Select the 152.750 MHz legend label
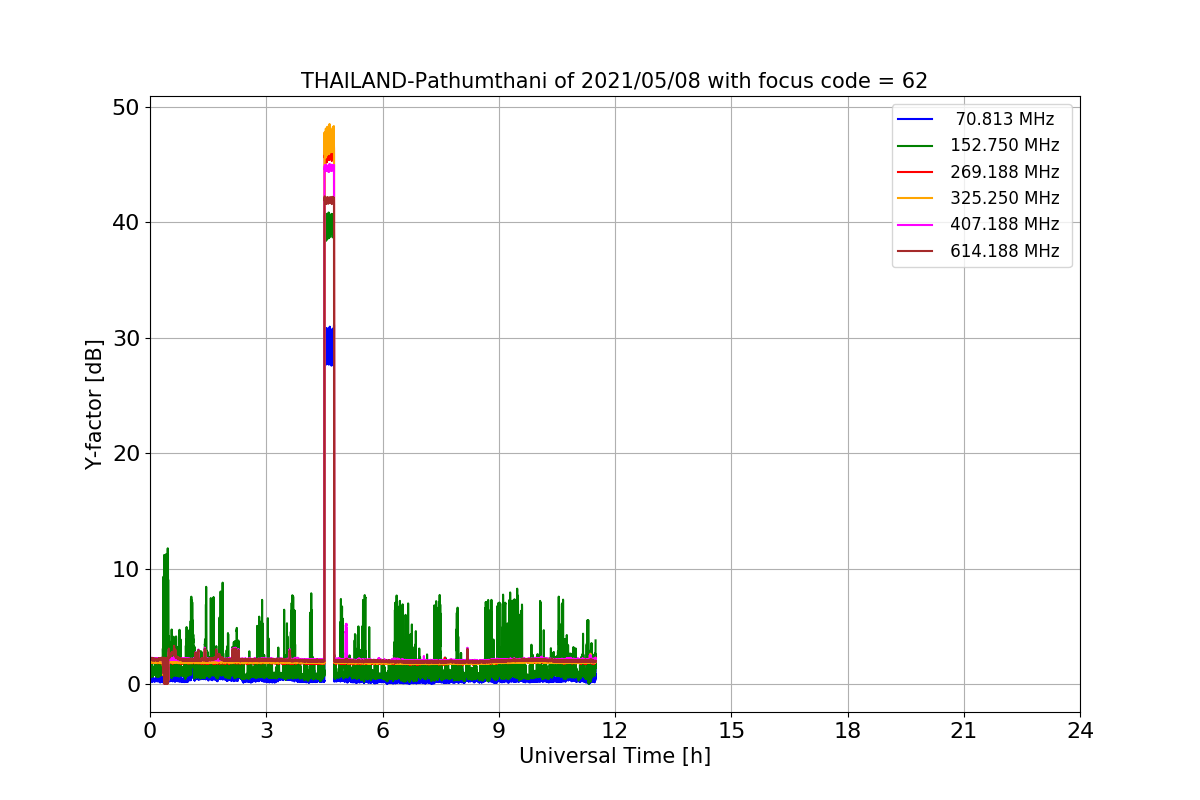This screenshot has height=800, width=1200. pyautogui.click(x=1005, y=145)
